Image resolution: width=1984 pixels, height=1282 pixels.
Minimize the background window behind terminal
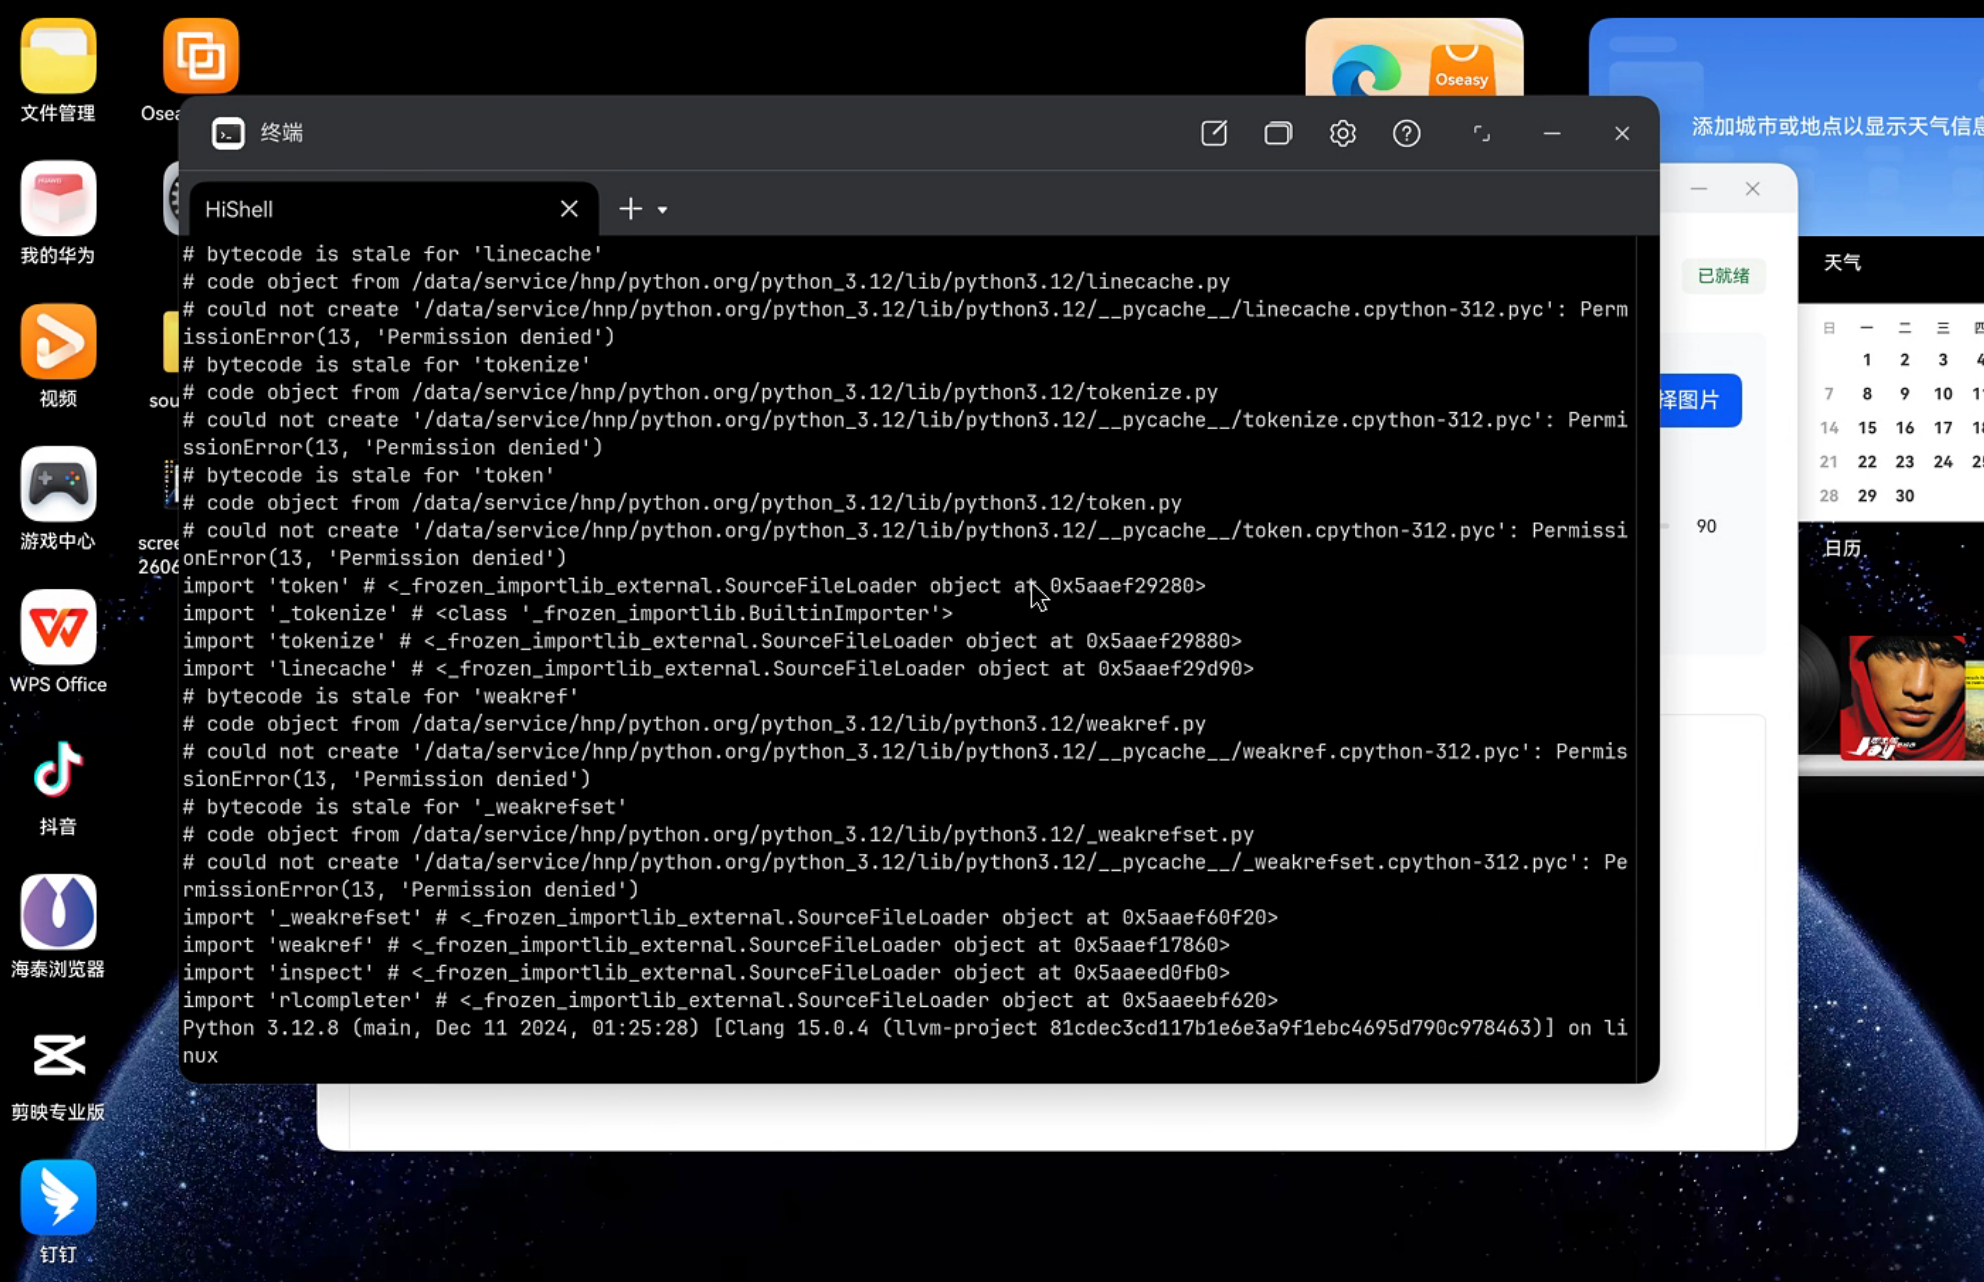tap(1699, 189)
